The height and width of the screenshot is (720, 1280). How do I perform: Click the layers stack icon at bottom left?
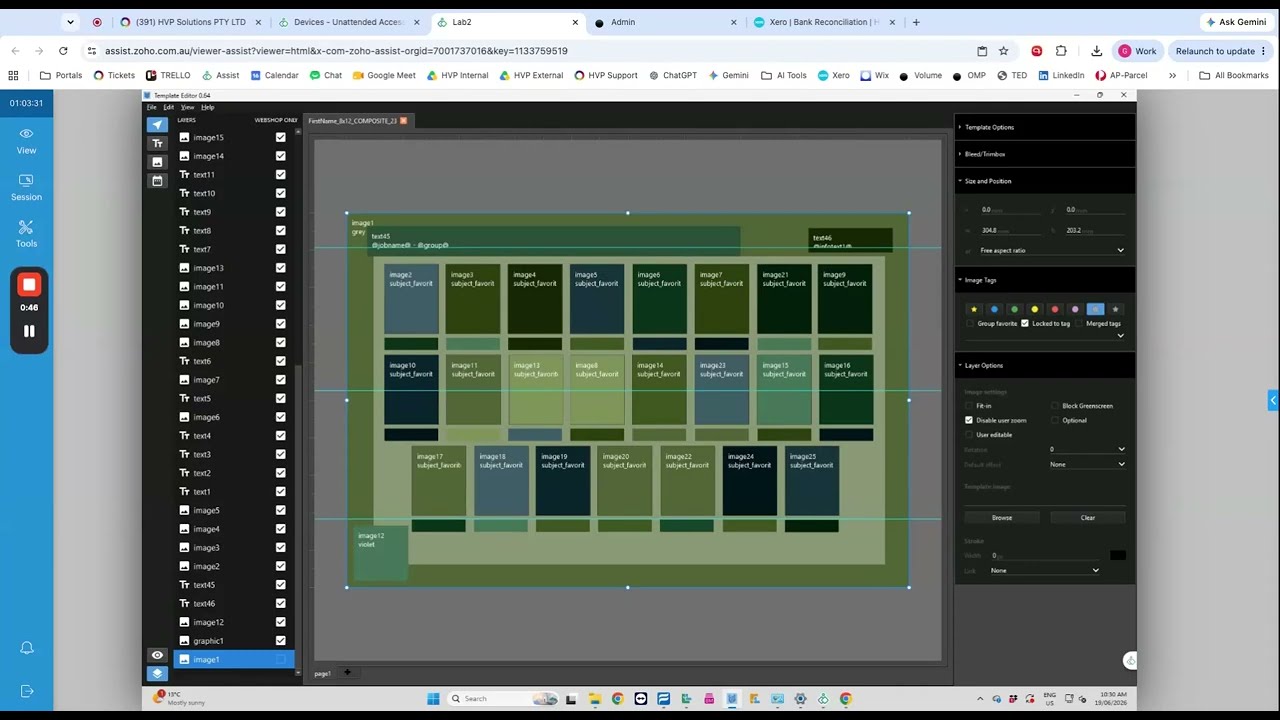[x=157, y=674]
